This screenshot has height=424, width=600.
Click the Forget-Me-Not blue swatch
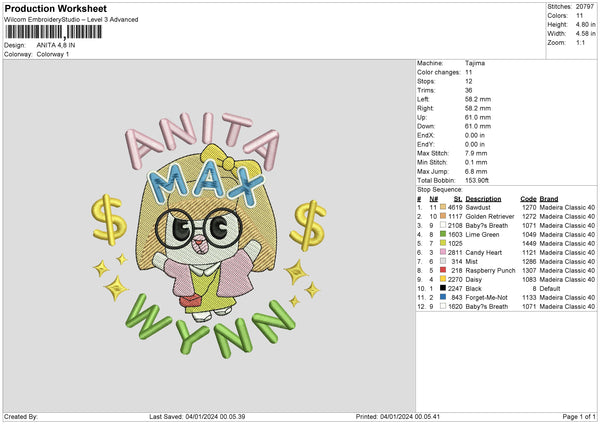click(x=443, y=297)
